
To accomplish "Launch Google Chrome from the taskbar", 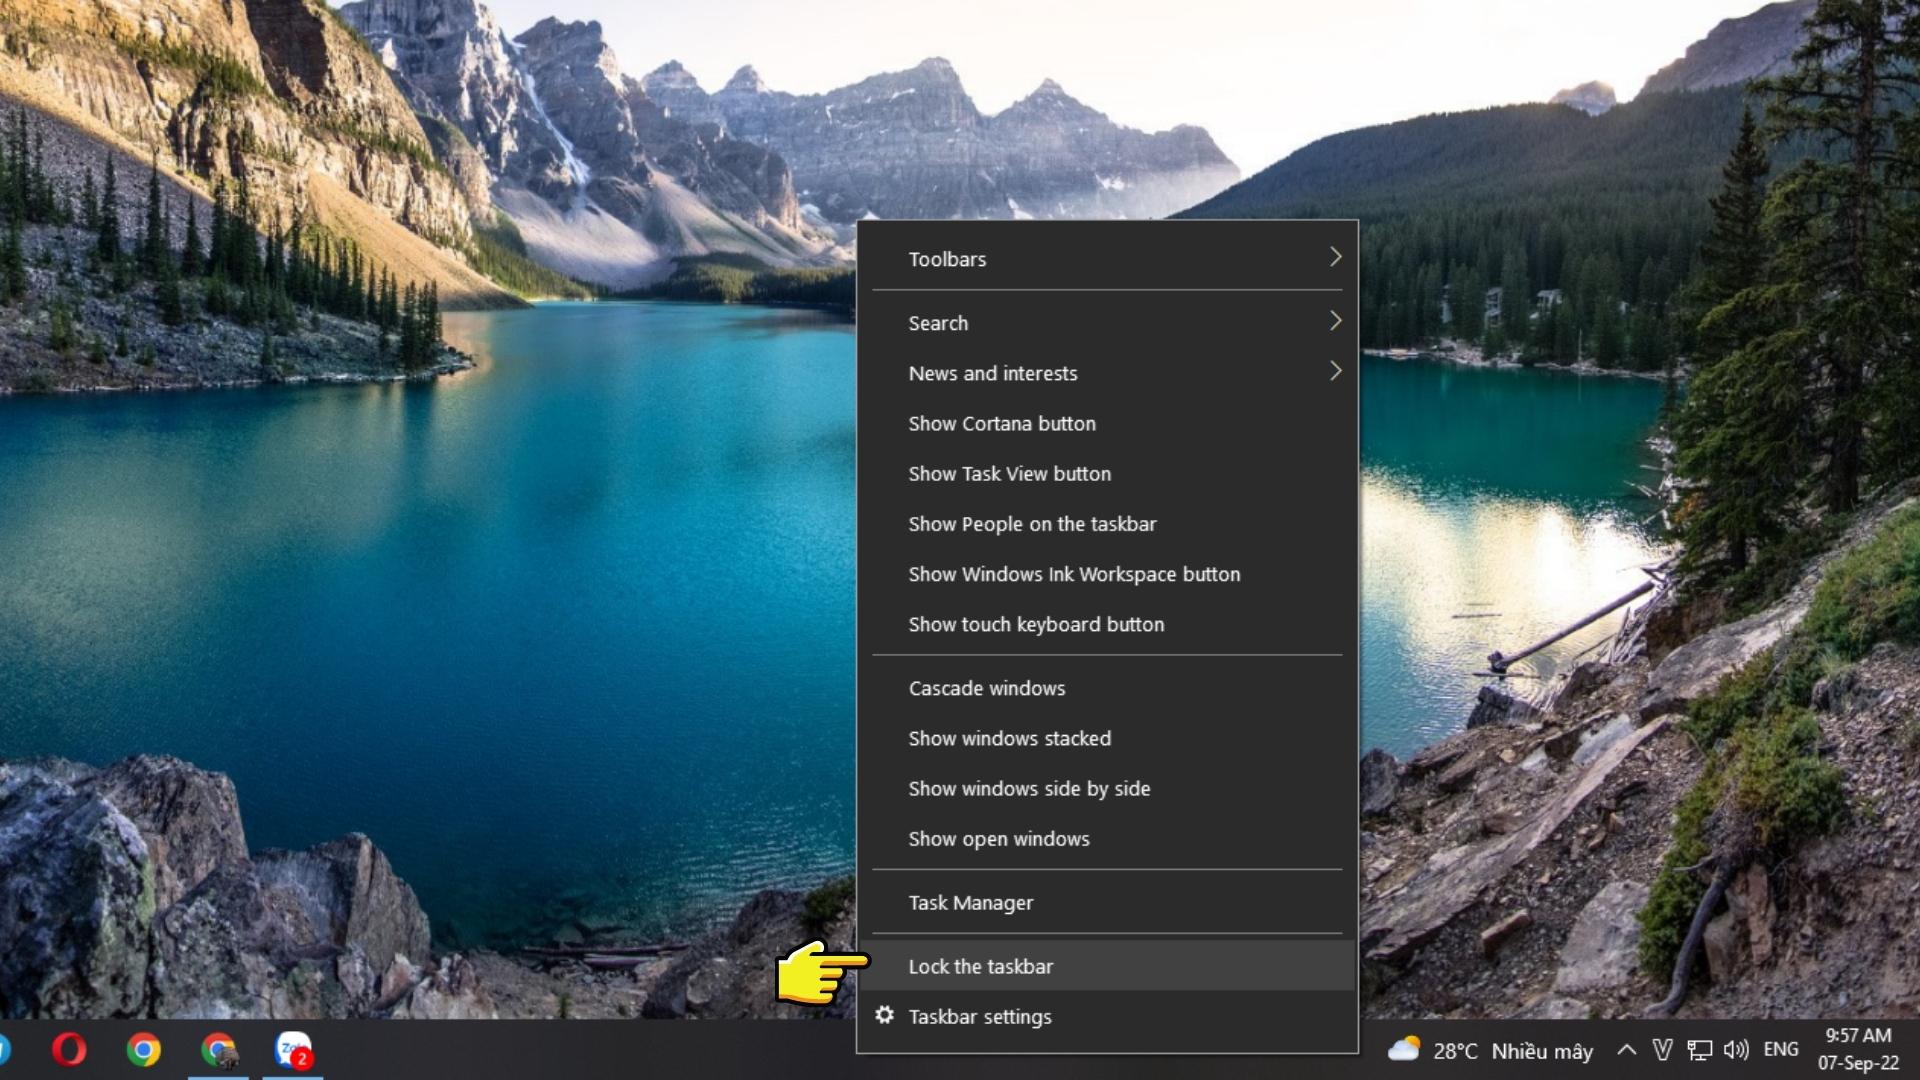I will coord(144,1050).
